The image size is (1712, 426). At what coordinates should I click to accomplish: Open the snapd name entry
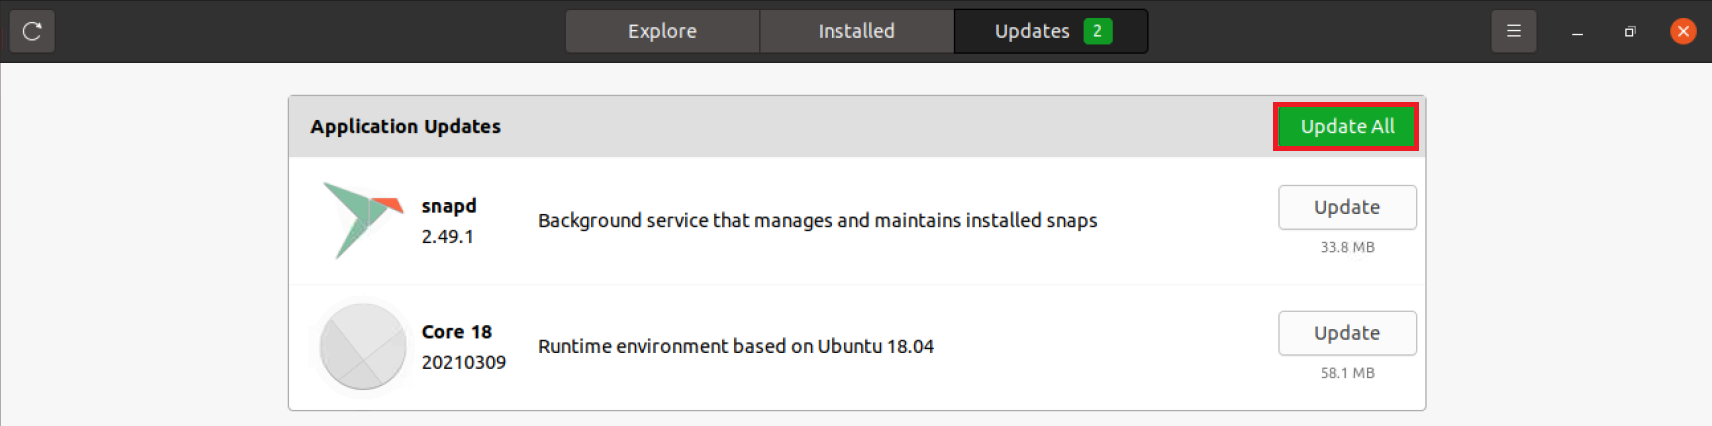click(x=449, y=206)
